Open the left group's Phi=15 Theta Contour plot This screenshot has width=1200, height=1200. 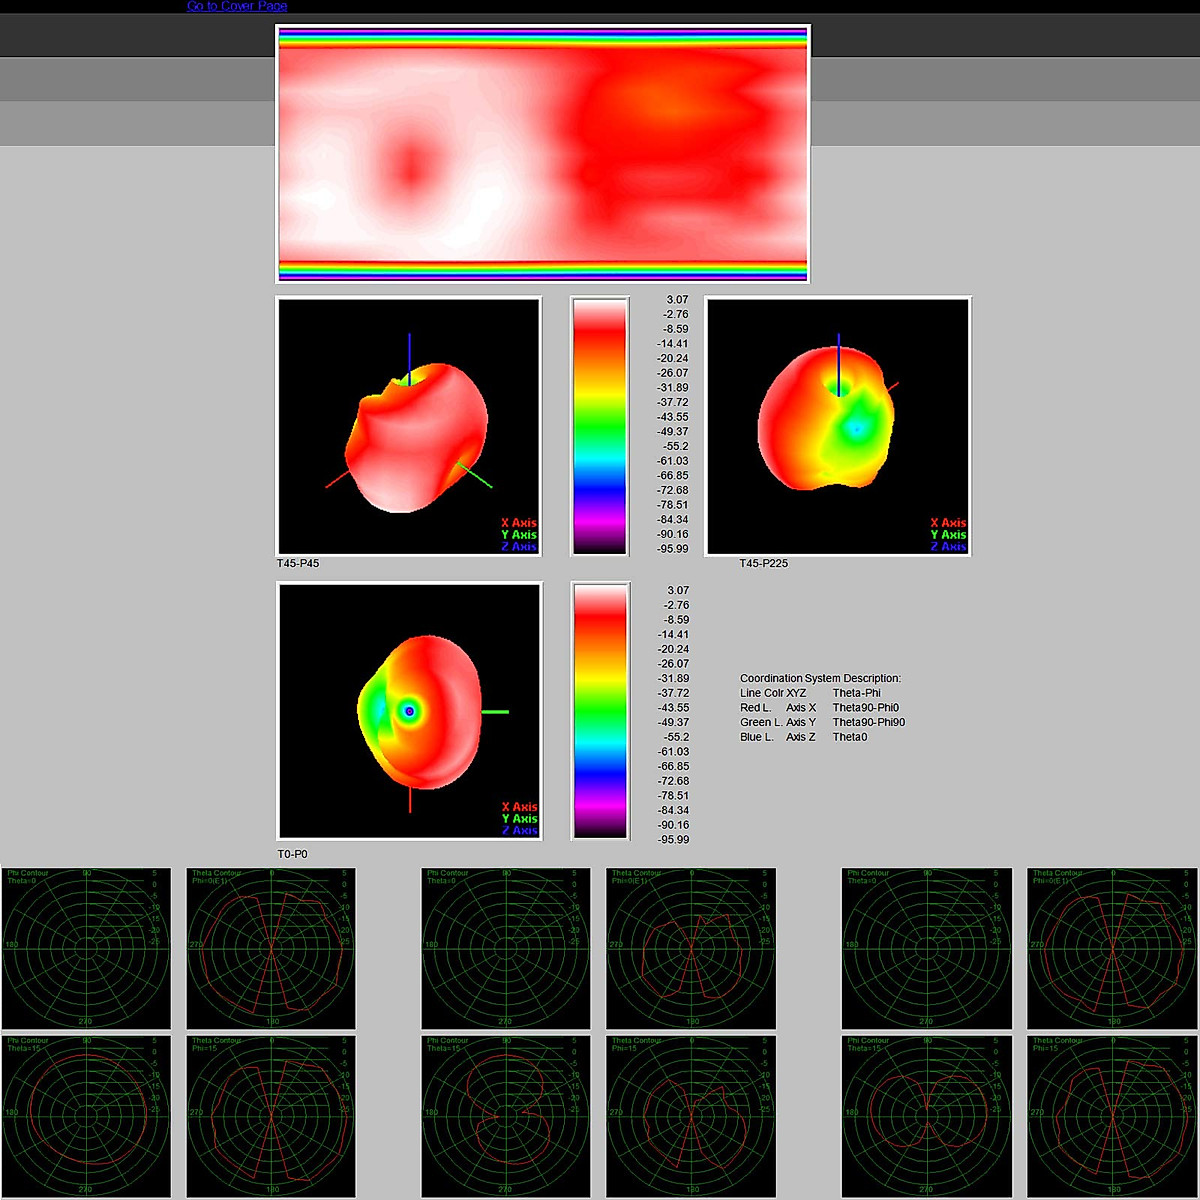point(271,1114)
